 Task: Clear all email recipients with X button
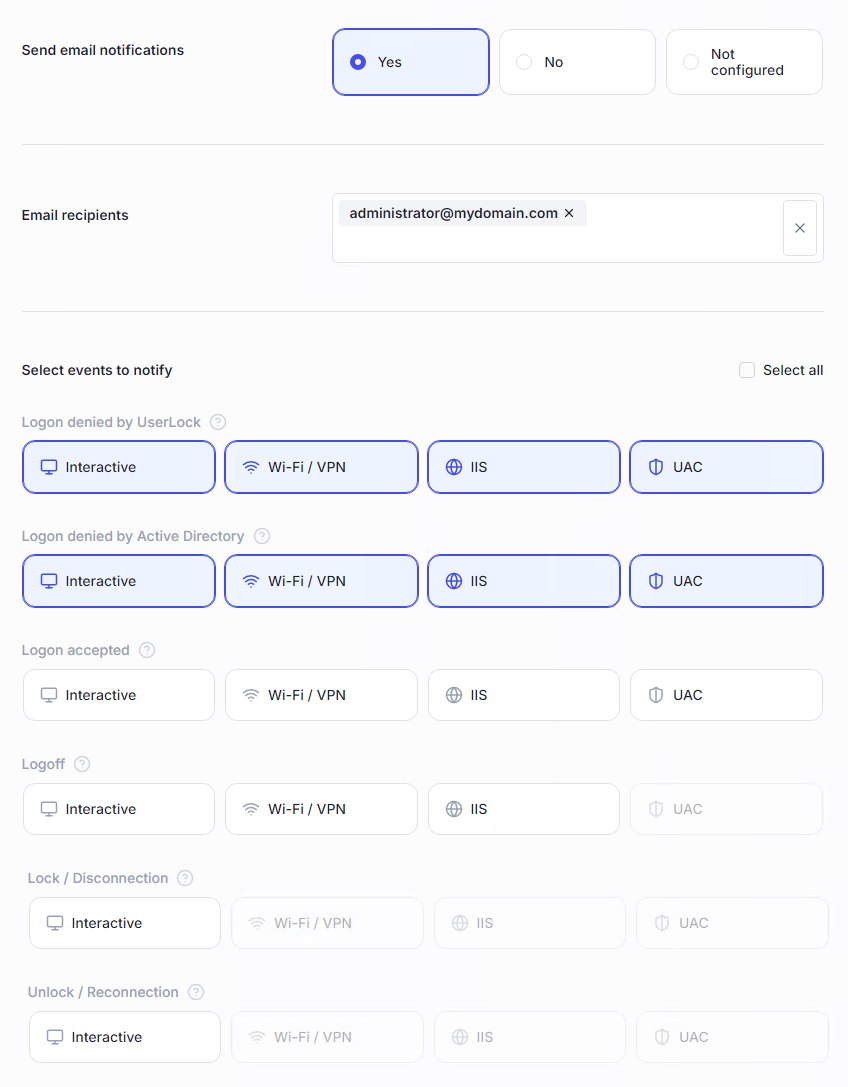(800, 228)
